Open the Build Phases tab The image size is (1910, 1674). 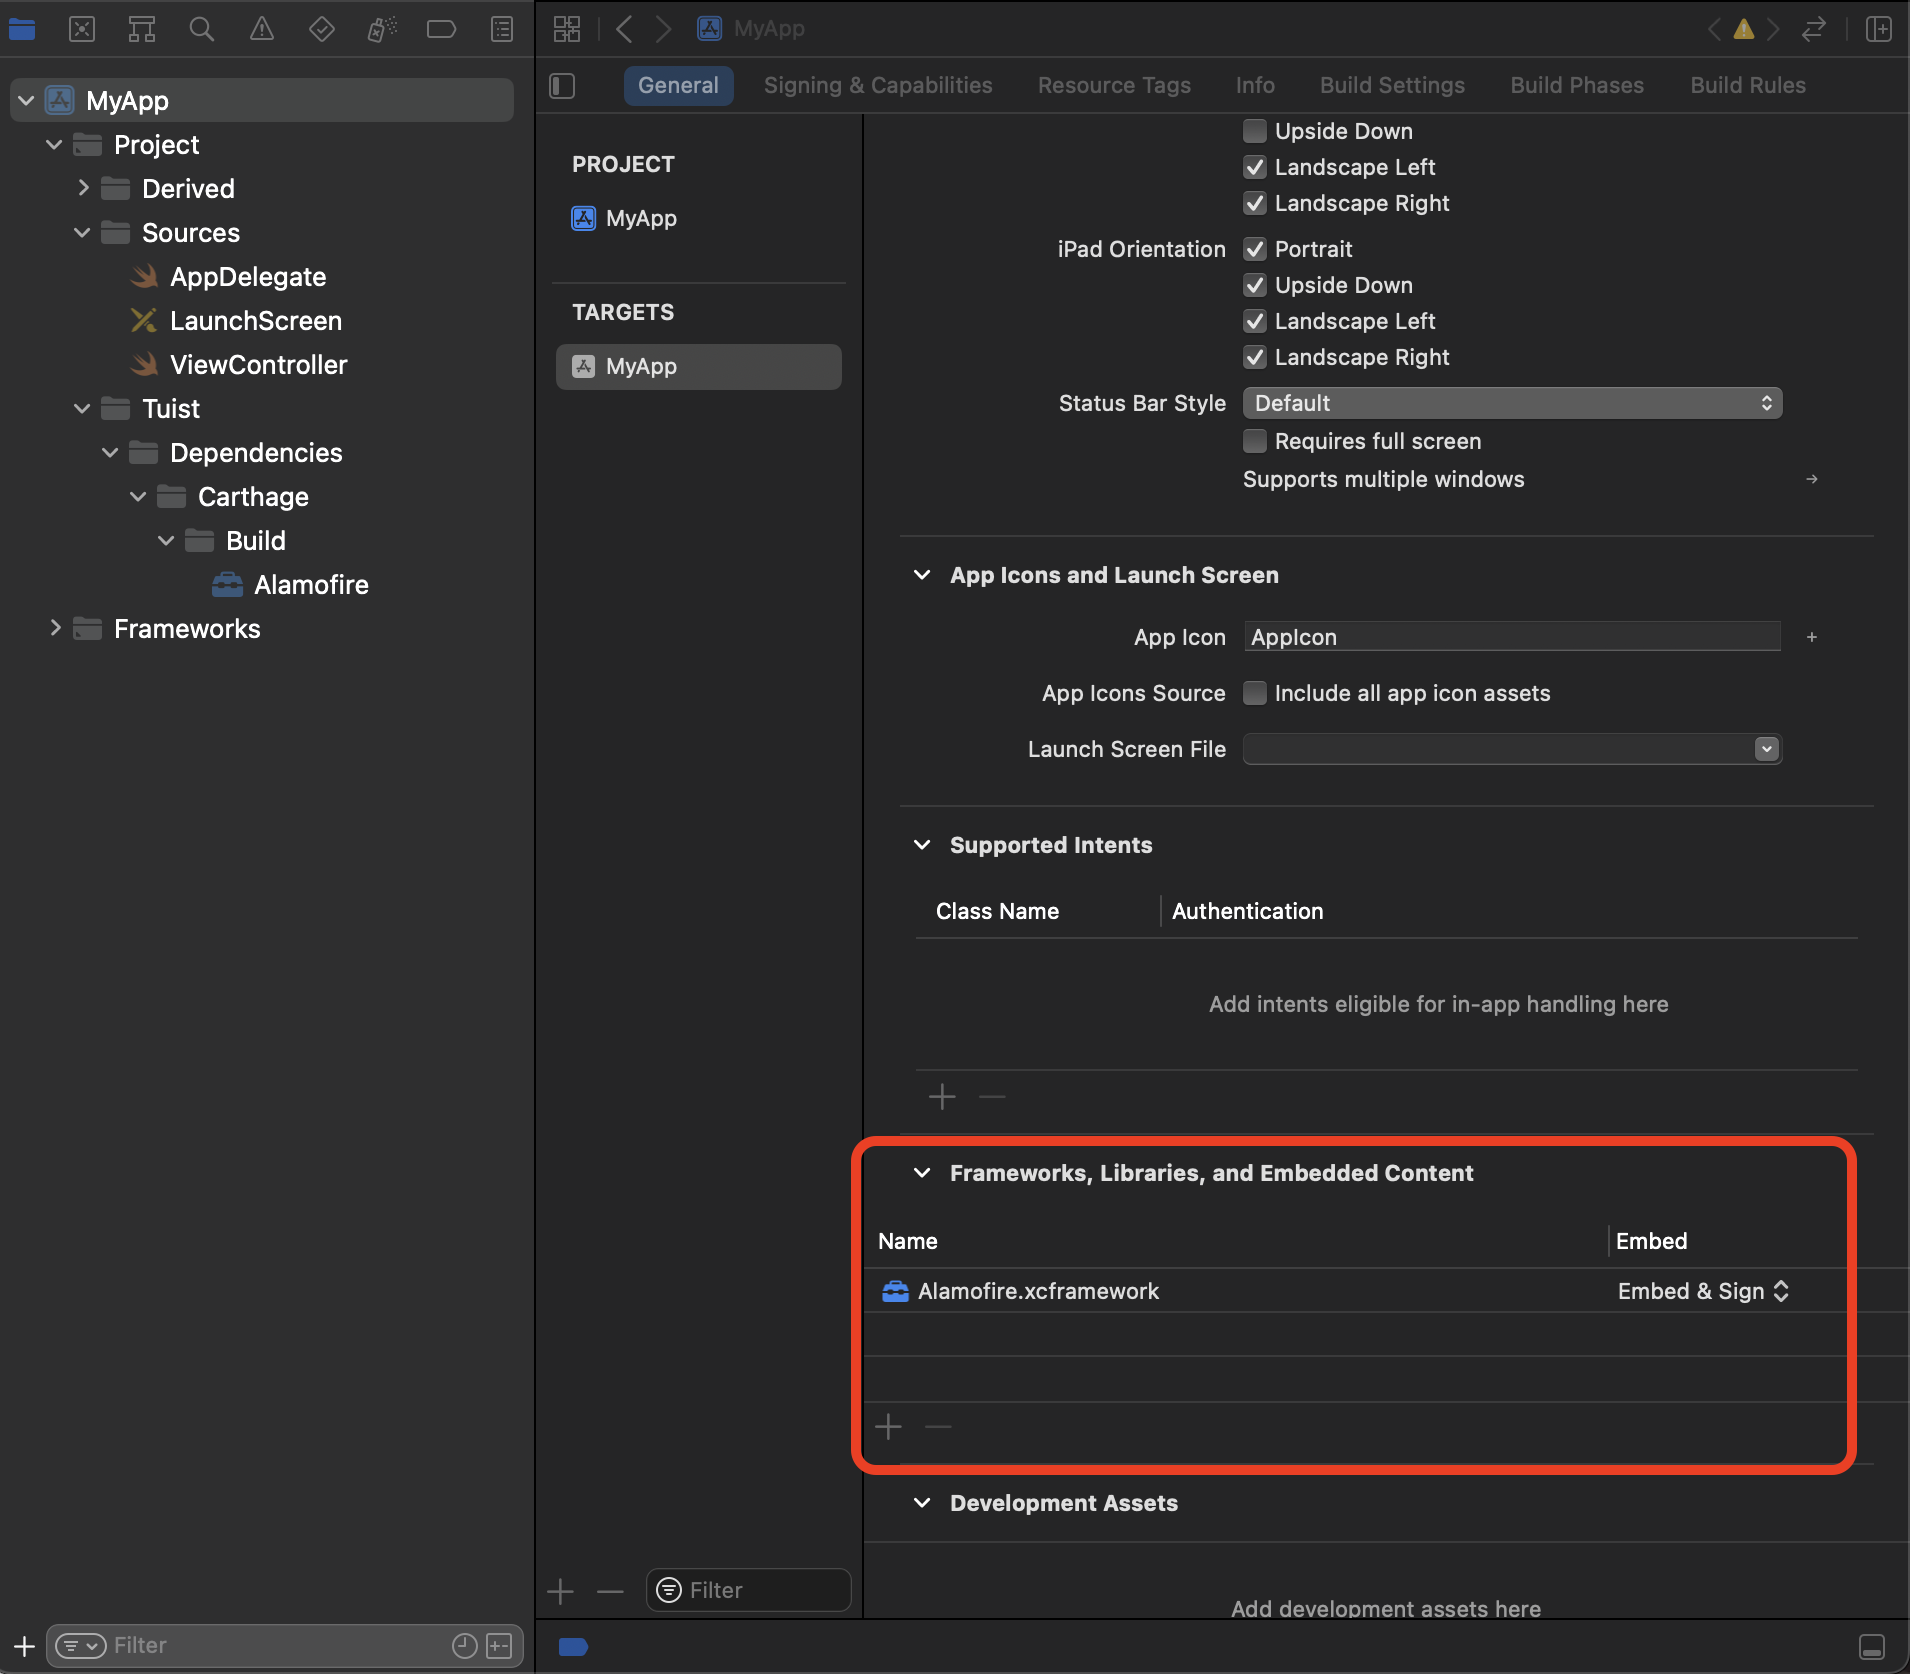(1577, 86)
